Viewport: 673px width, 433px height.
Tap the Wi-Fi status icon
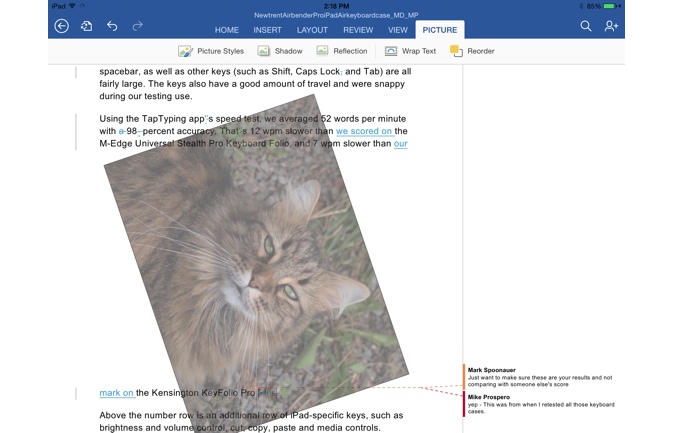[72, 6]
